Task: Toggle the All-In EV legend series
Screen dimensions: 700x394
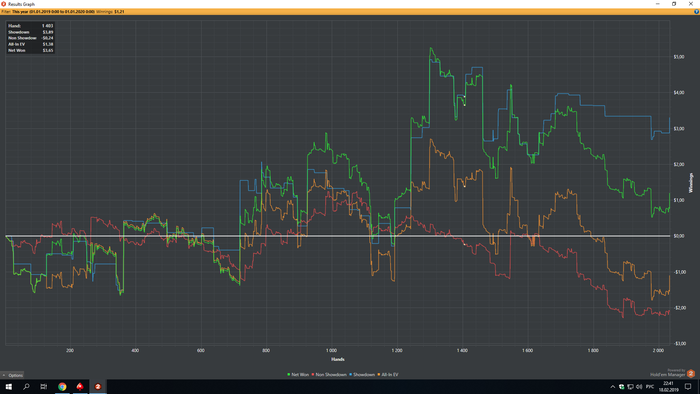Action: click(x=388, y=374)
